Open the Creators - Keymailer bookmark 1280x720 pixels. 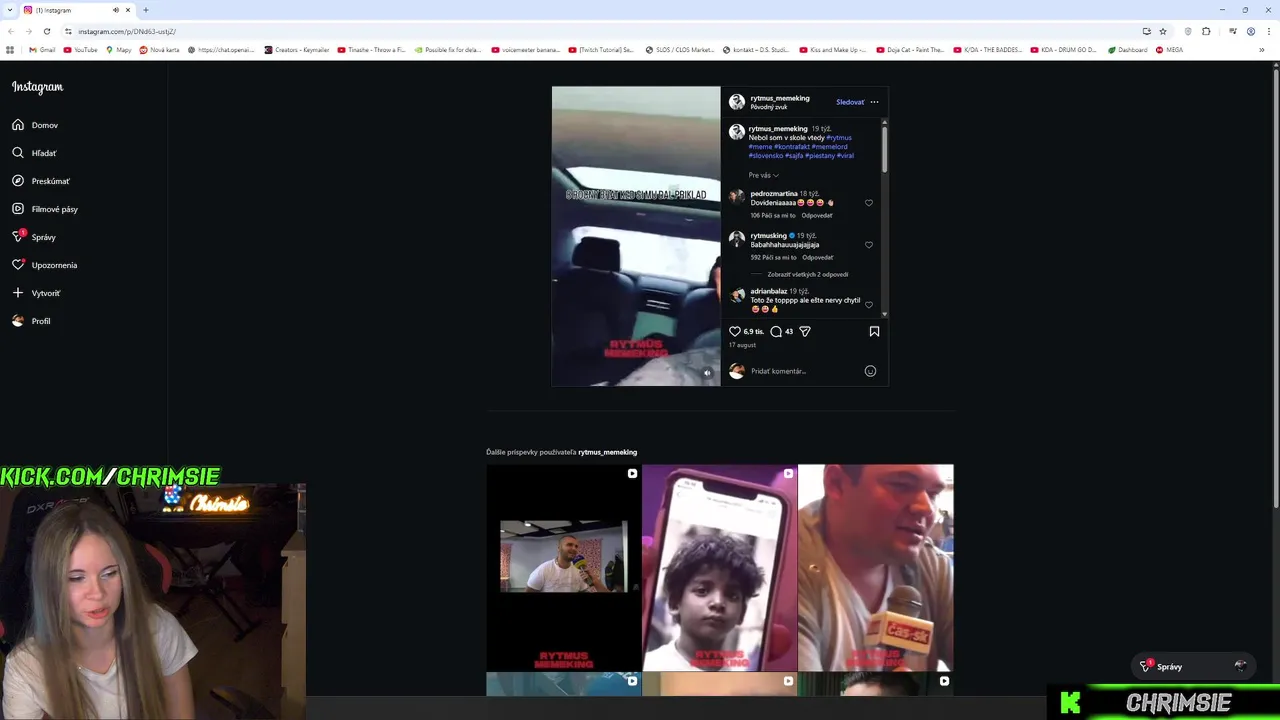298,50
